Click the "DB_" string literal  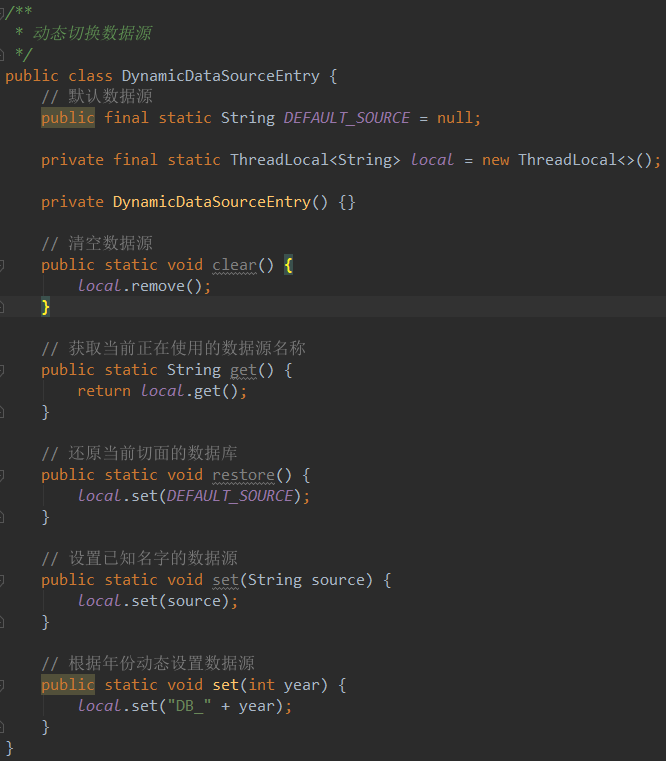(189, 706)
